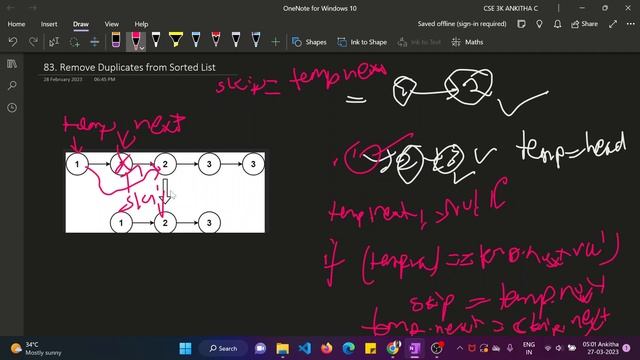View recent notes from the sidebar

pyautogui.click(x=12, y=108)
